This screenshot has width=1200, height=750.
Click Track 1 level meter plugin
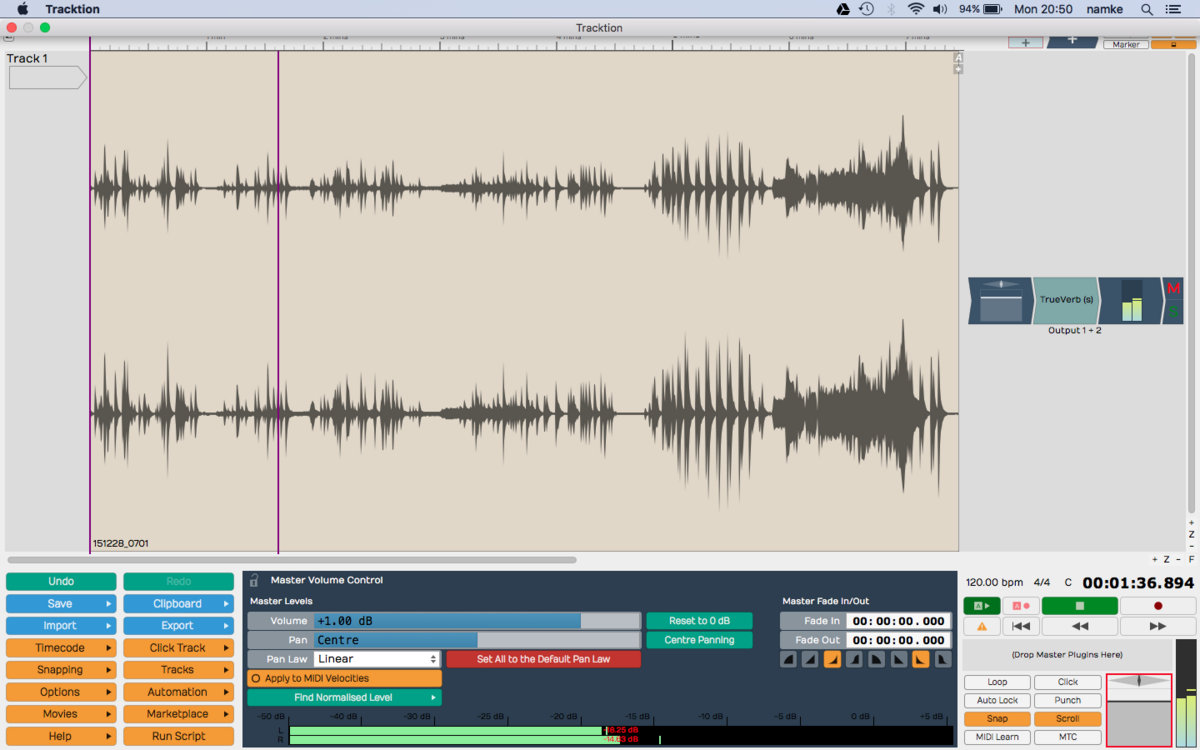click(x=1131, y=301)
